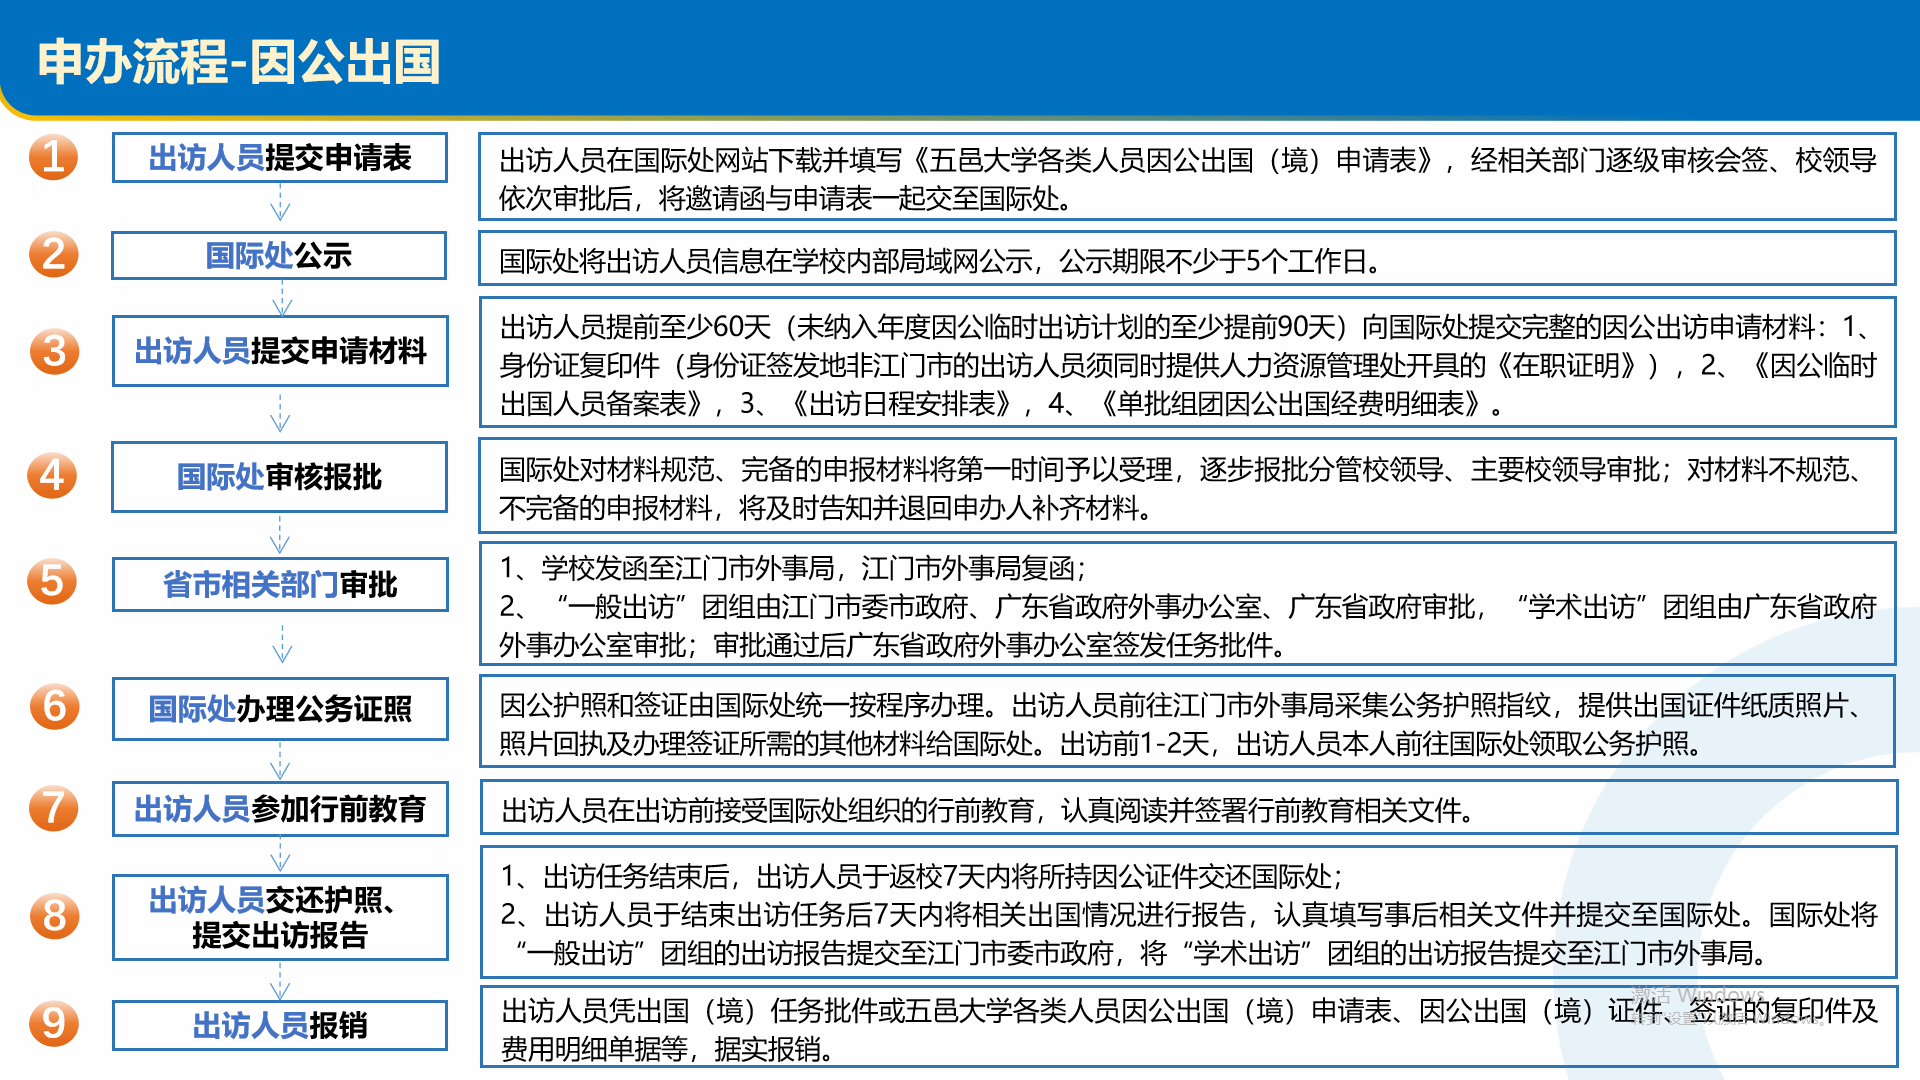Click the orange number 8 circle
Screen dimensions: 1920x1080
pos(54,915)
